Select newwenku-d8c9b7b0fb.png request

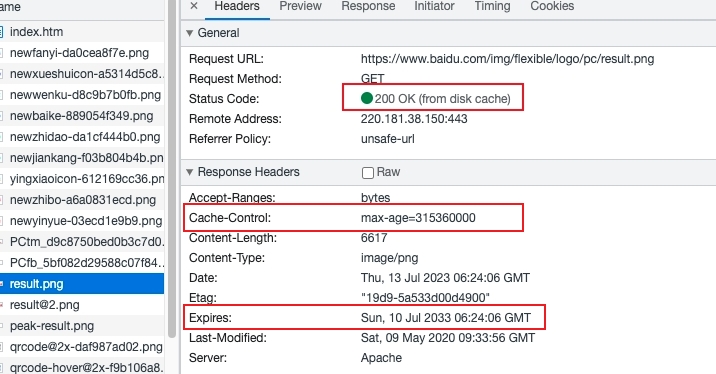[x=82, y=95]
